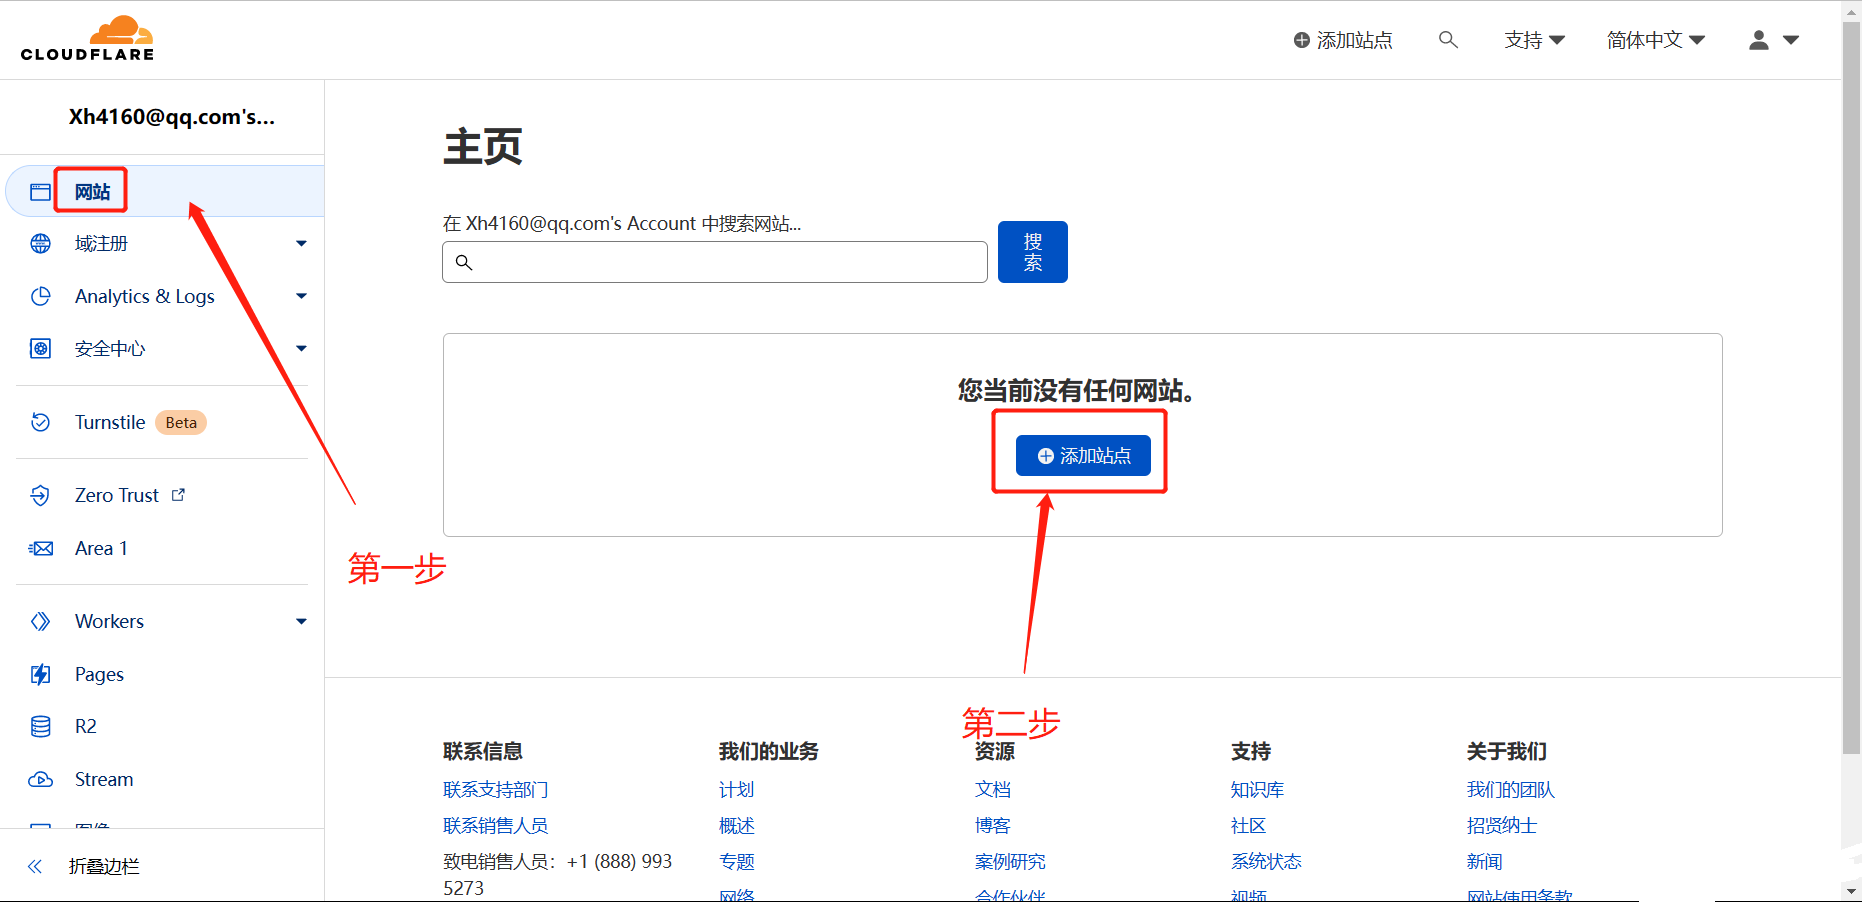This screenshot has height=902, width=1862.
Task: Open 新闻 footer link
Action: (1485, 861)
